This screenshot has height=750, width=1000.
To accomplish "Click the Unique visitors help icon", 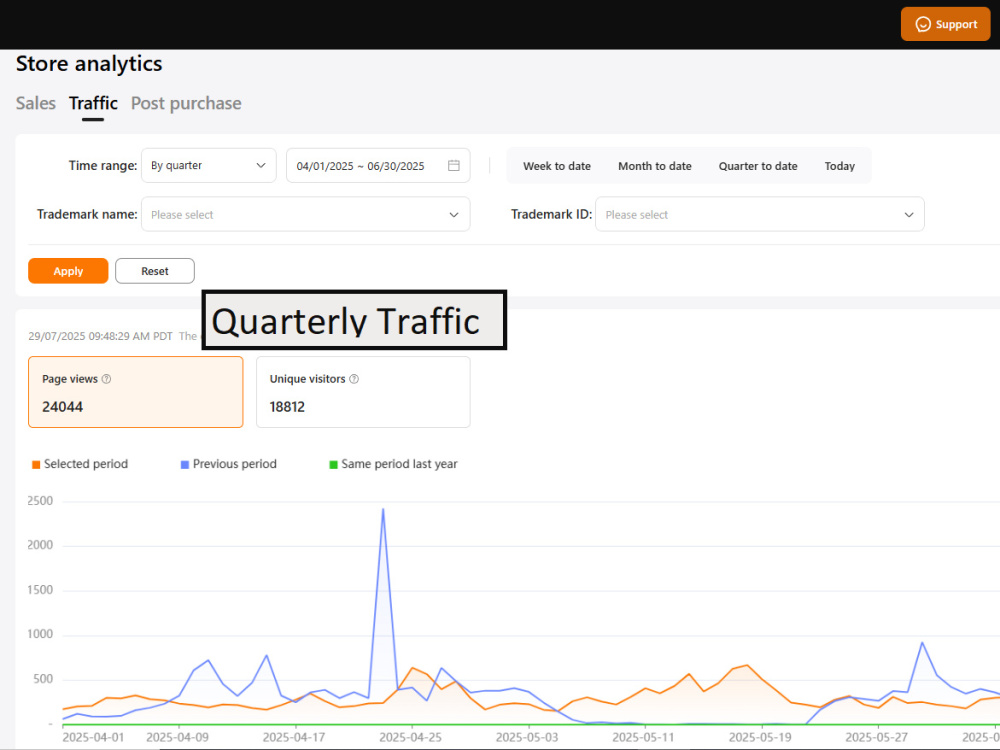I will click(x=354, y=379).
